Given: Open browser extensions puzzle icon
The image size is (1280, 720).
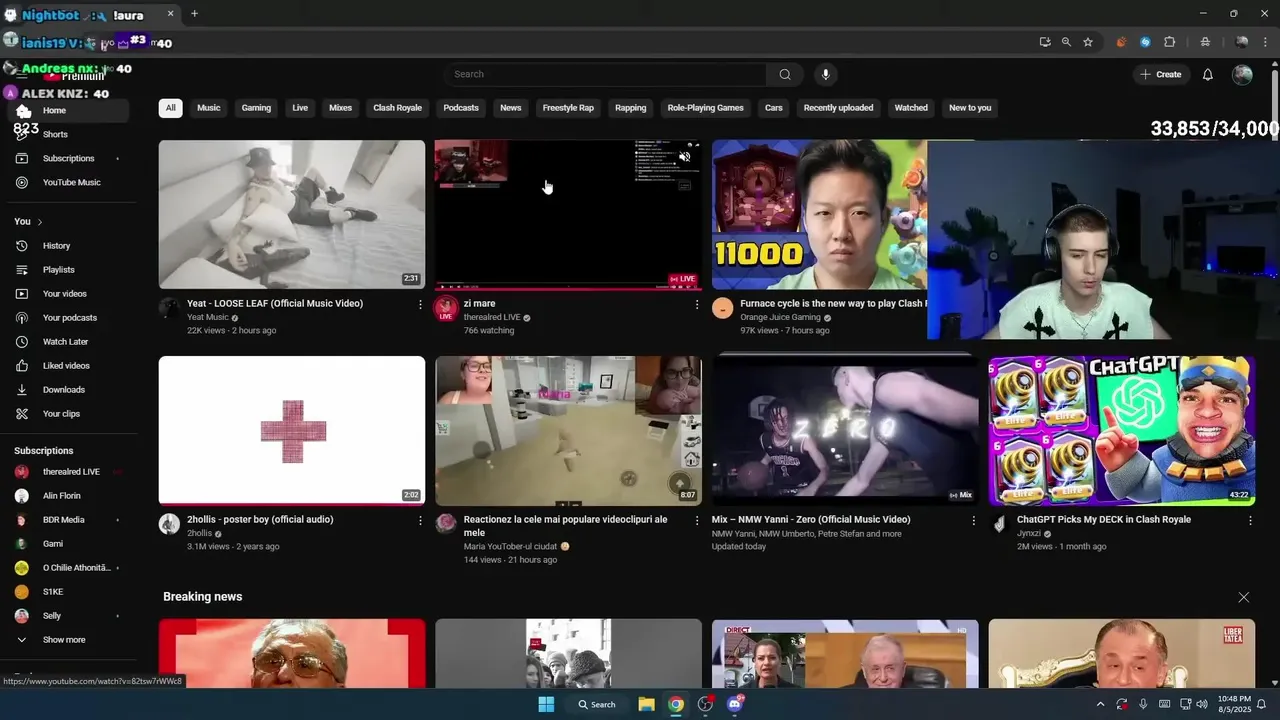Looking at the screenshot, I should pos(1169,42).
